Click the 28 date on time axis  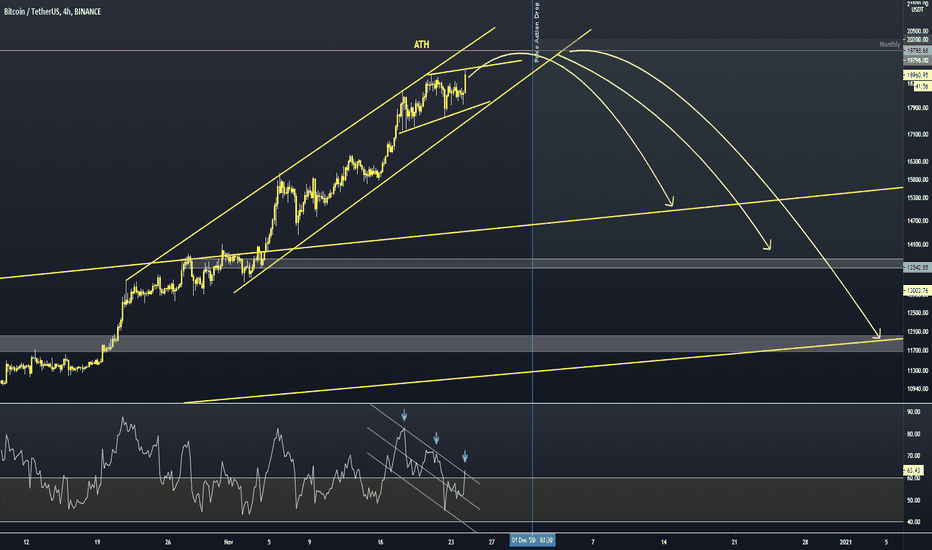[805, 542]
